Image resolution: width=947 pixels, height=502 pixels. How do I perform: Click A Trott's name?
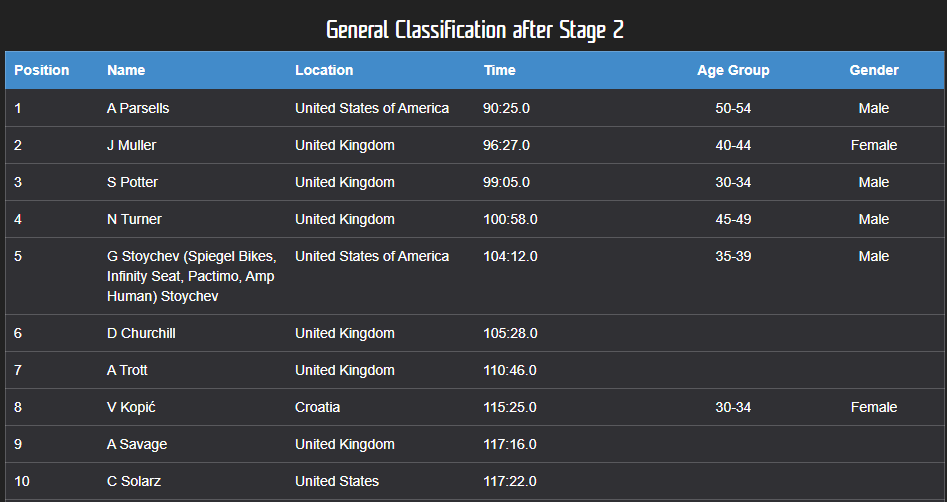(x=127, y=370)
